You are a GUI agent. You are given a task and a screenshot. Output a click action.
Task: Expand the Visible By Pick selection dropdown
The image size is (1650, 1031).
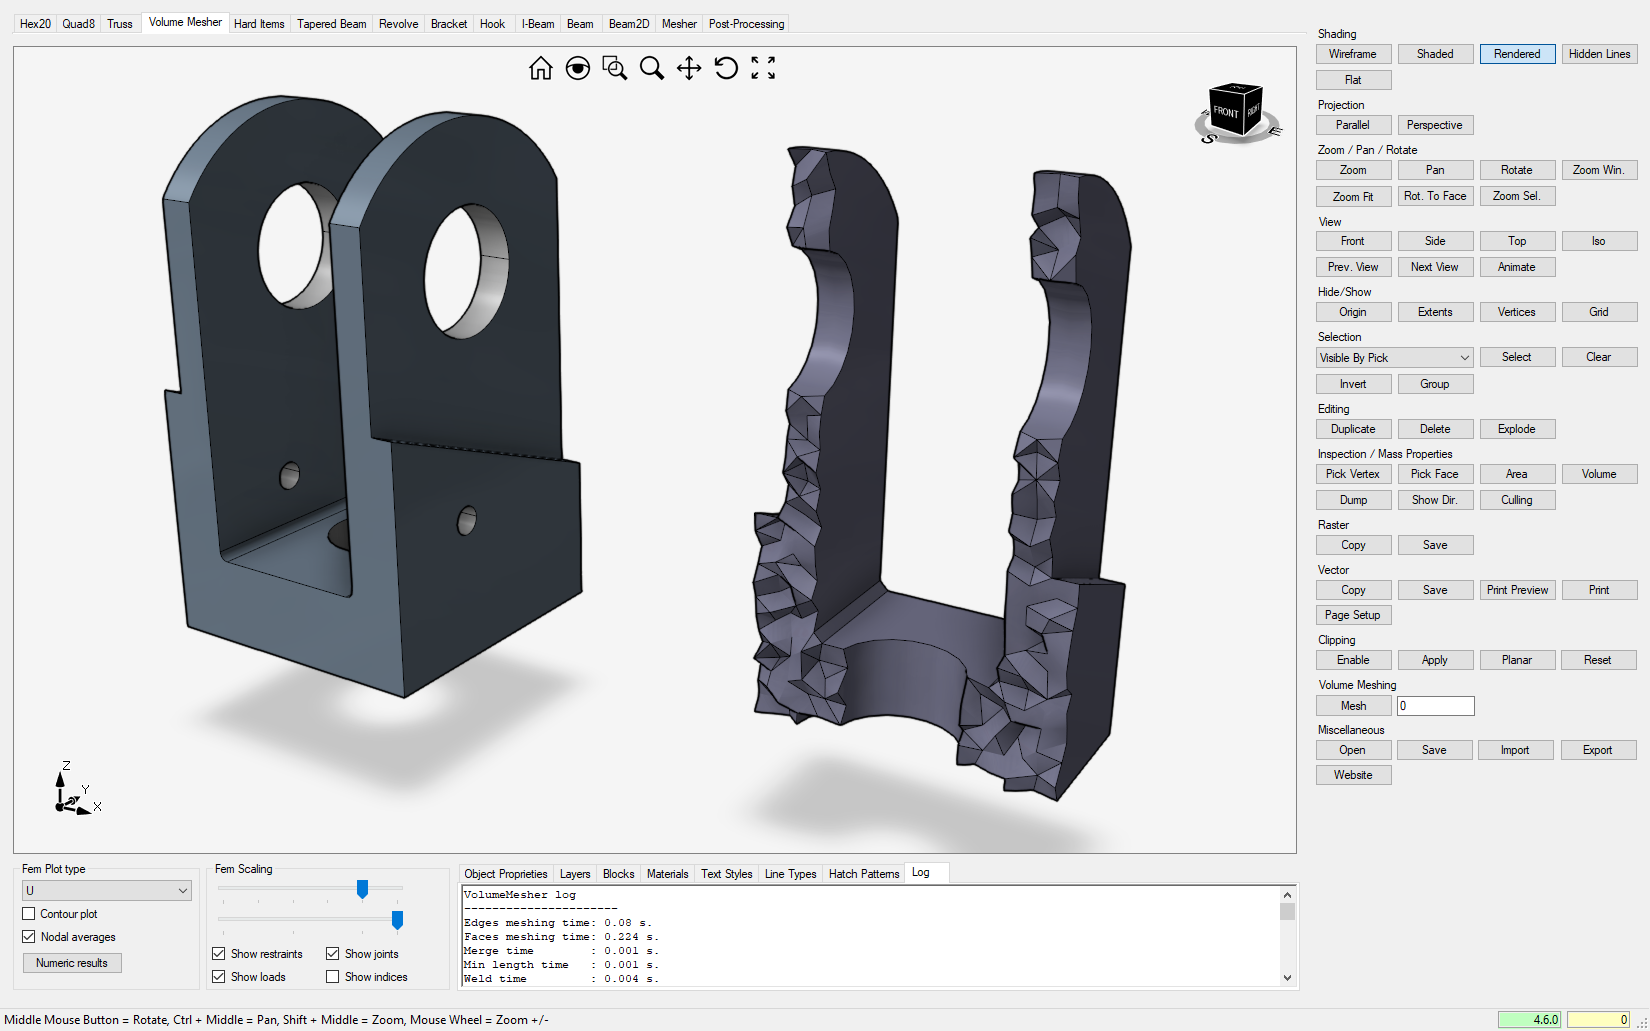click(x=1394, y=358)
